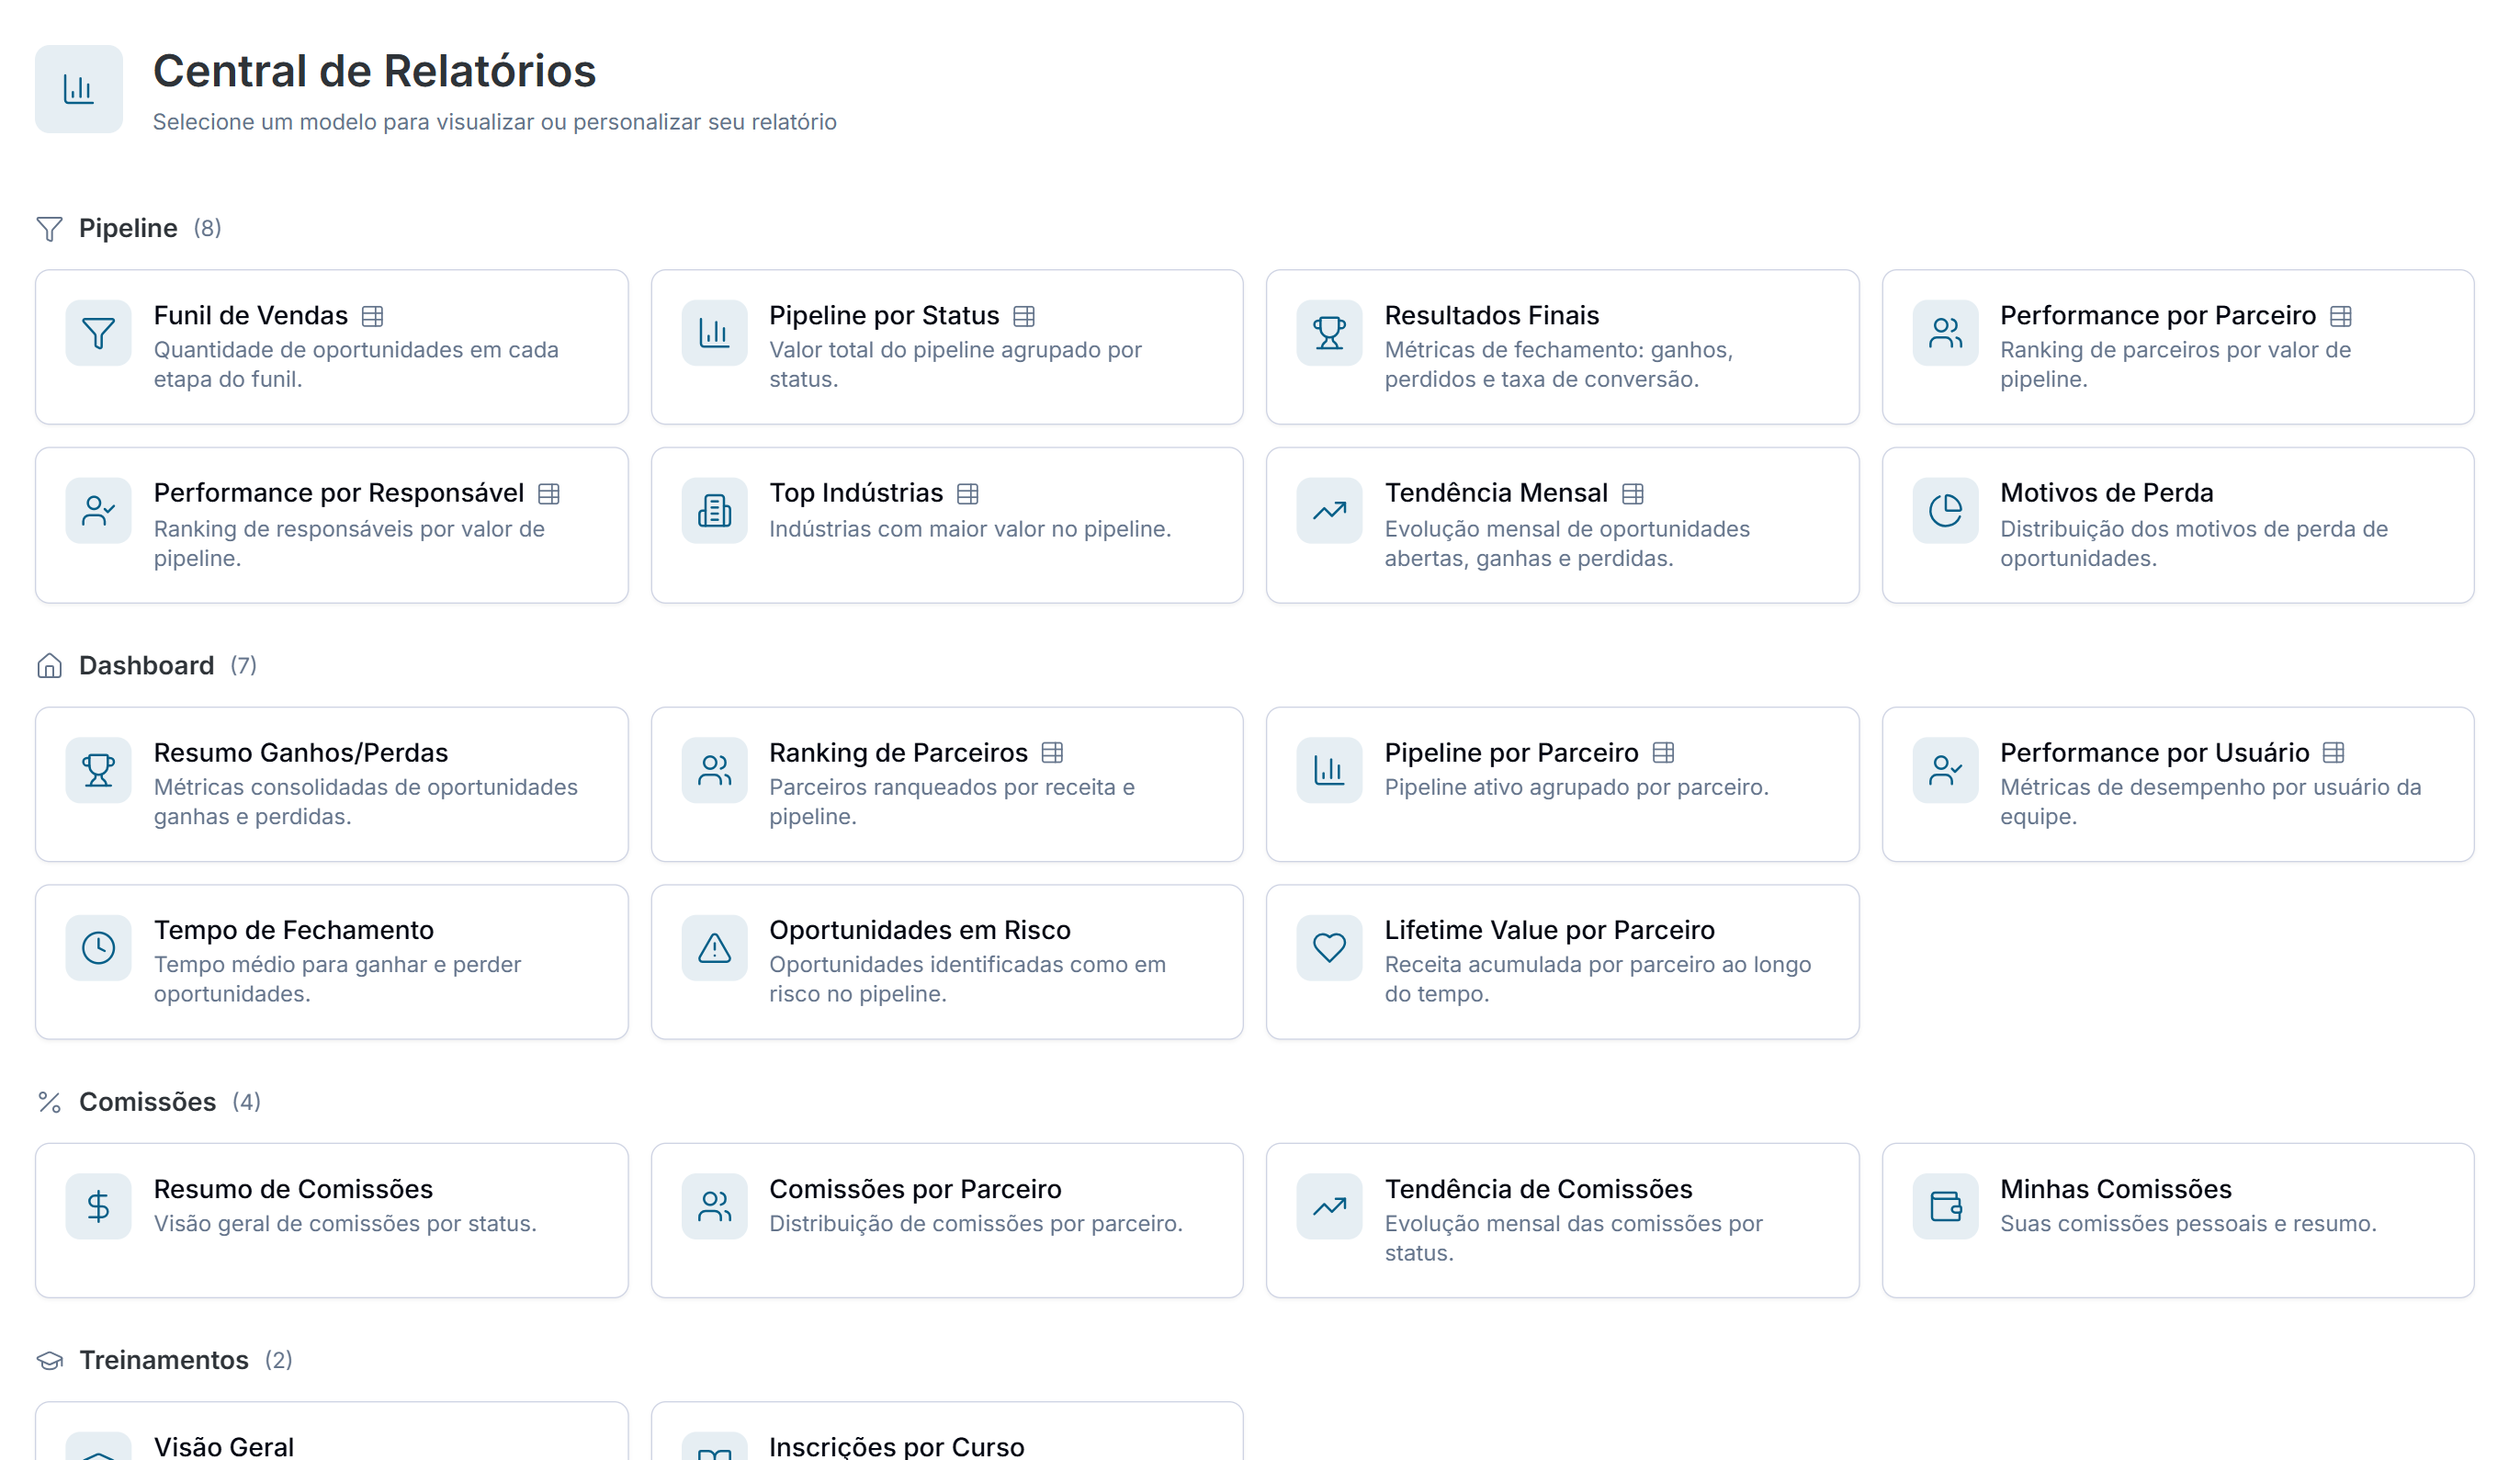Click the table icon beside Tendência Mensal title

[x=1633, y=494]
